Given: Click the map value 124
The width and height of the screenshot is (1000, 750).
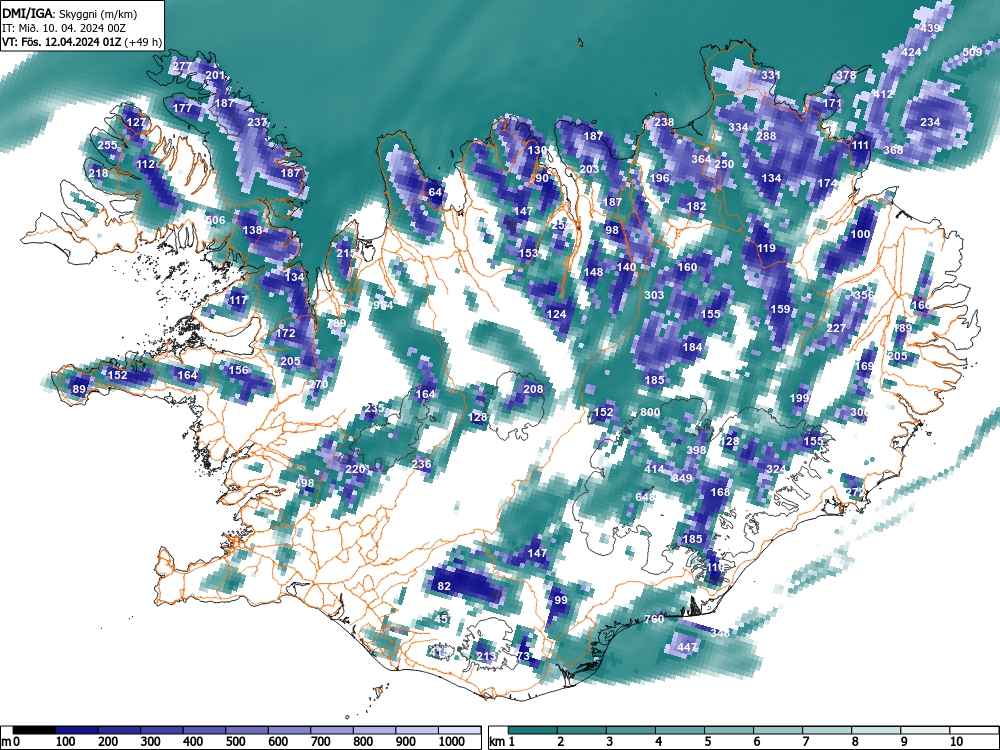Looking at the screenshot, I should pyautogui.click(x=556, y=314).
